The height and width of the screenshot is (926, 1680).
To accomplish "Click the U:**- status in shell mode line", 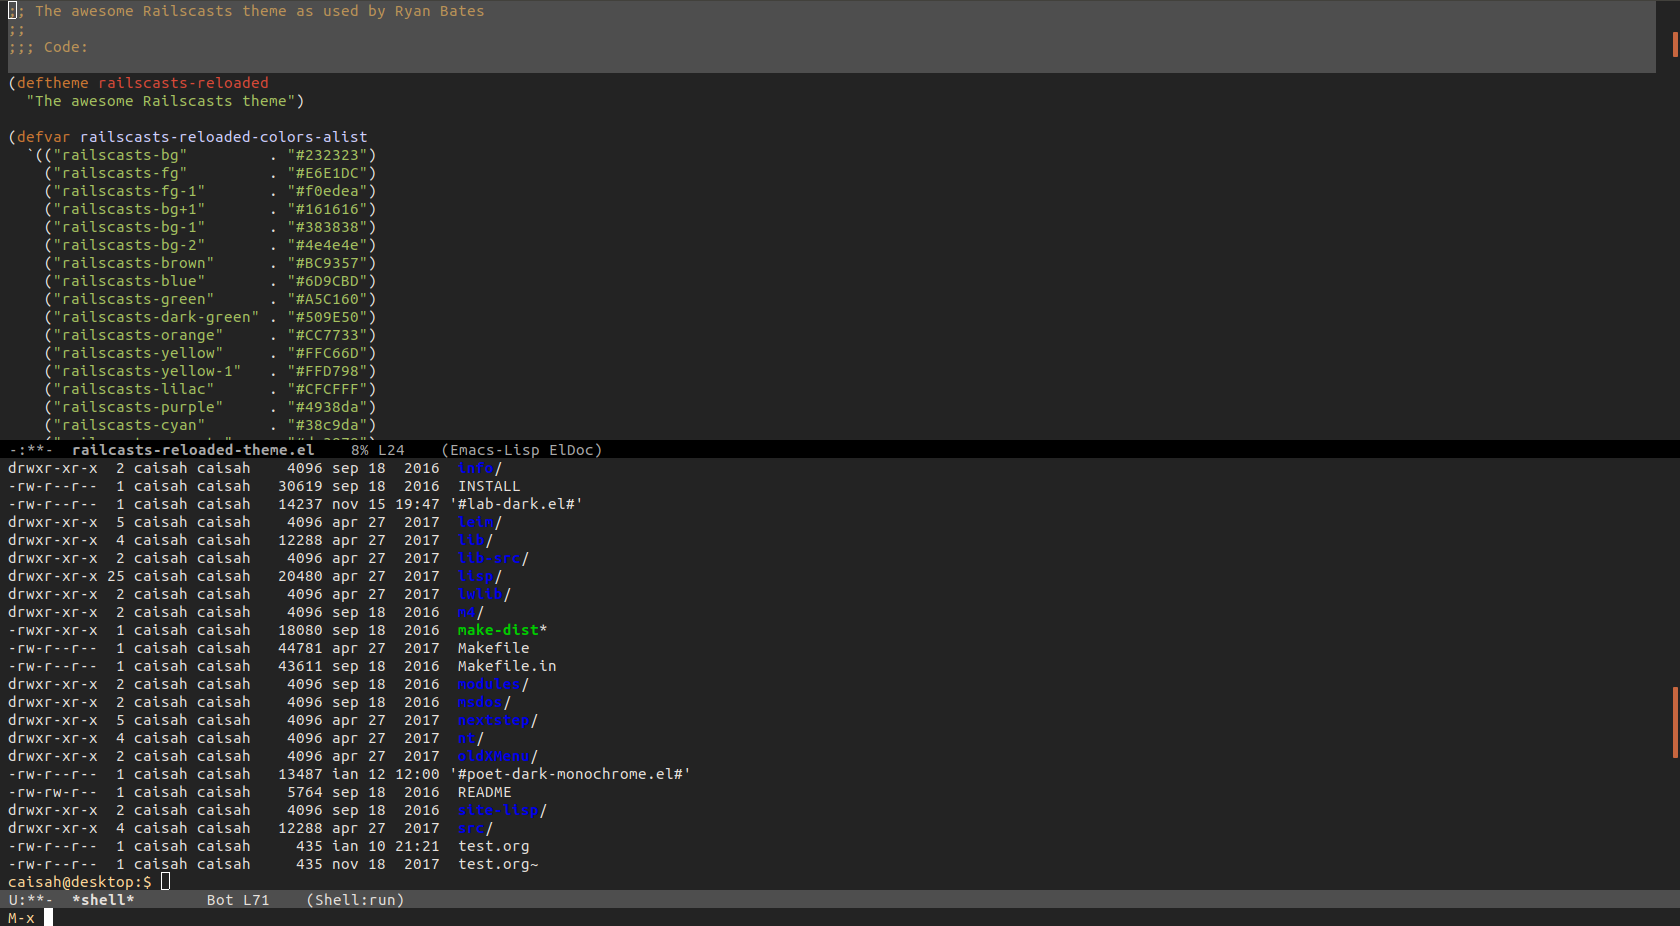I will click(30, 900).
